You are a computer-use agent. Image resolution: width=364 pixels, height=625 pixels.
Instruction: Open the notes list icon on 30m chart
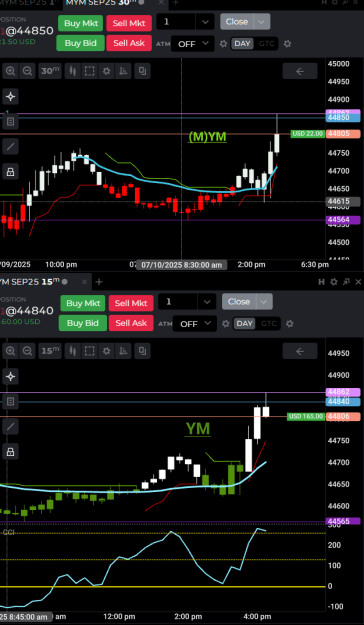(x=10, y=122)
